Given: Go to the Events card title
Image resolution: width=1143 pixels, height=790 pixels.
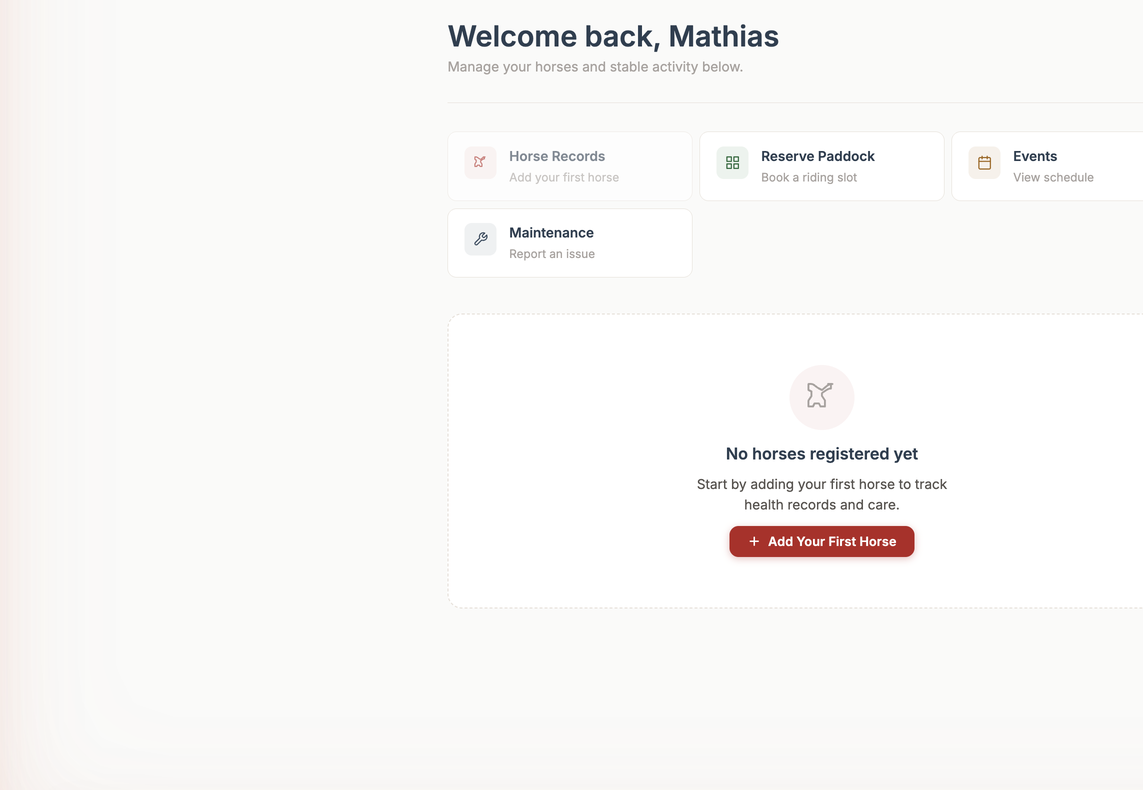Looking at the screenshot, I should (x=1034, y=156).
